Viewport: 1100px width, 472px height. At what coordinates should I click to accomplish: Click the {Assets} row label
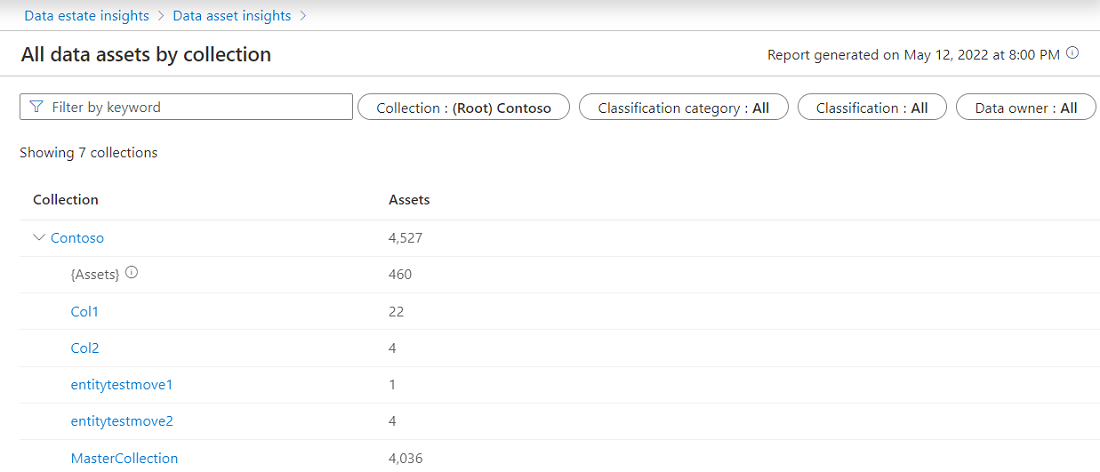pos(95,275)
